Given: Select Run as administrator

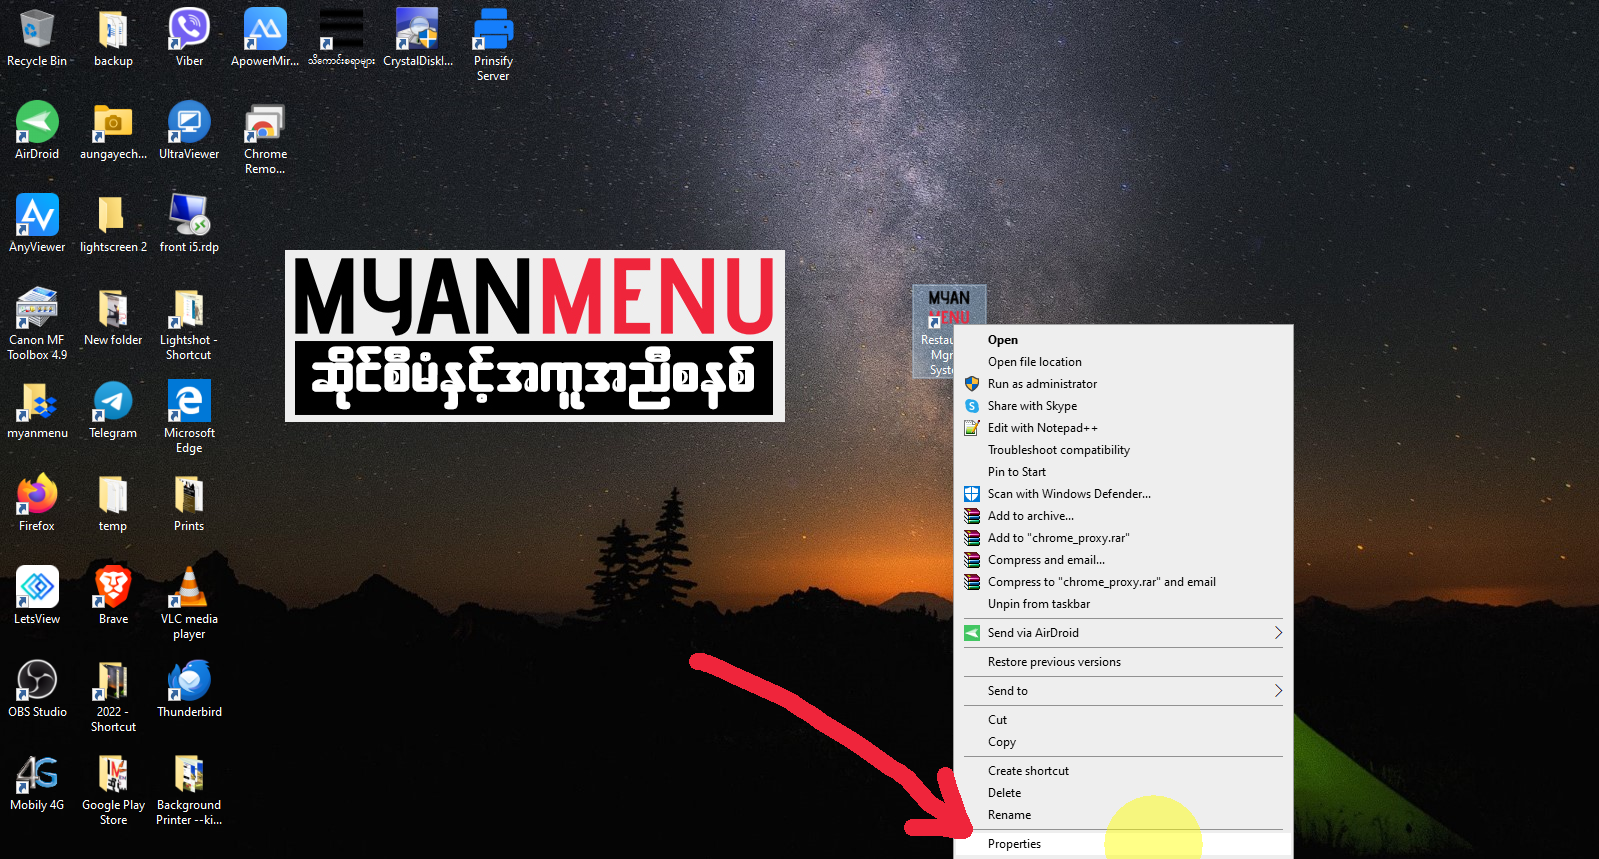Looking at the screenshot, I should pyautogui.click(x=1042, y=384).
